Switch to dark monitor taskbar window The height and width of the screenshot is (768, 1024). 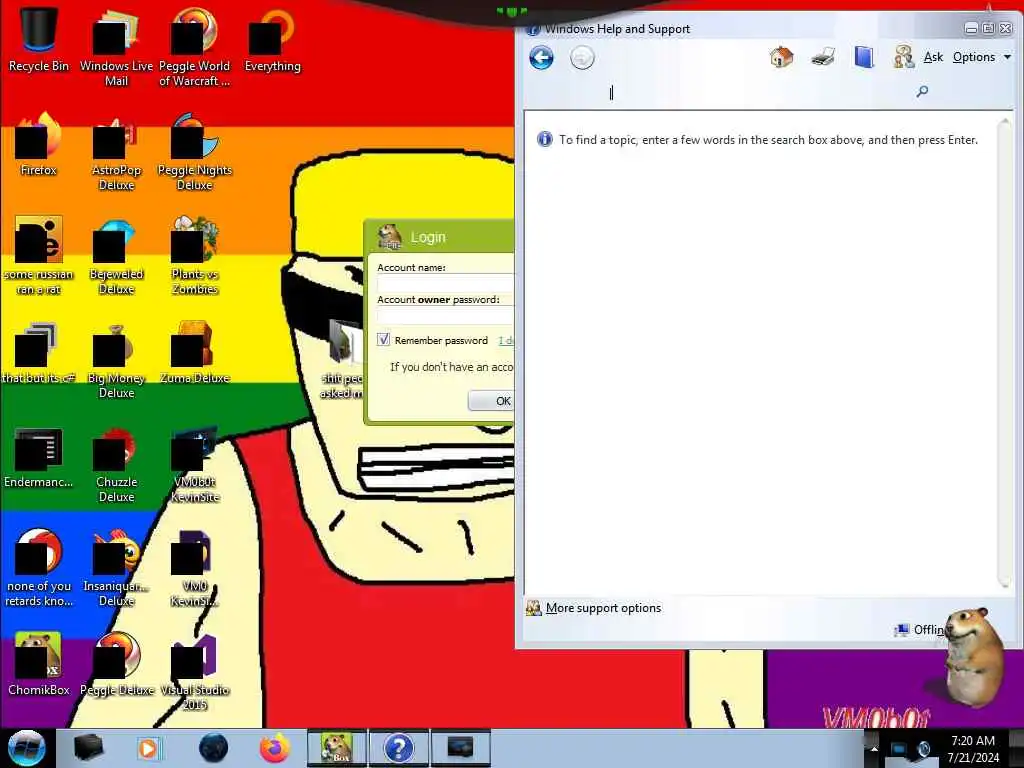click(460, 748)
